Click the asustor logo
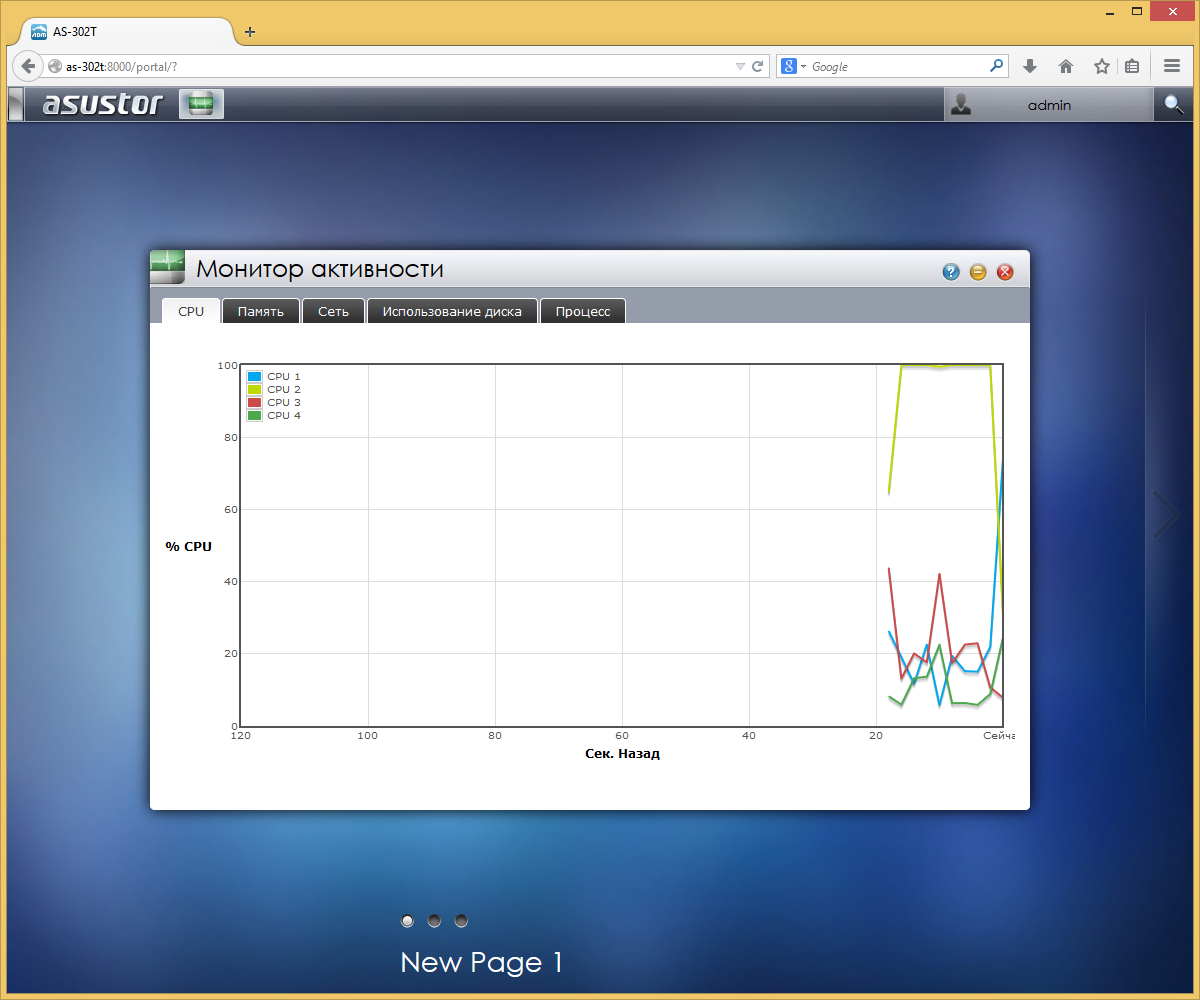The image size is (1200, 1000). point(103,104)
